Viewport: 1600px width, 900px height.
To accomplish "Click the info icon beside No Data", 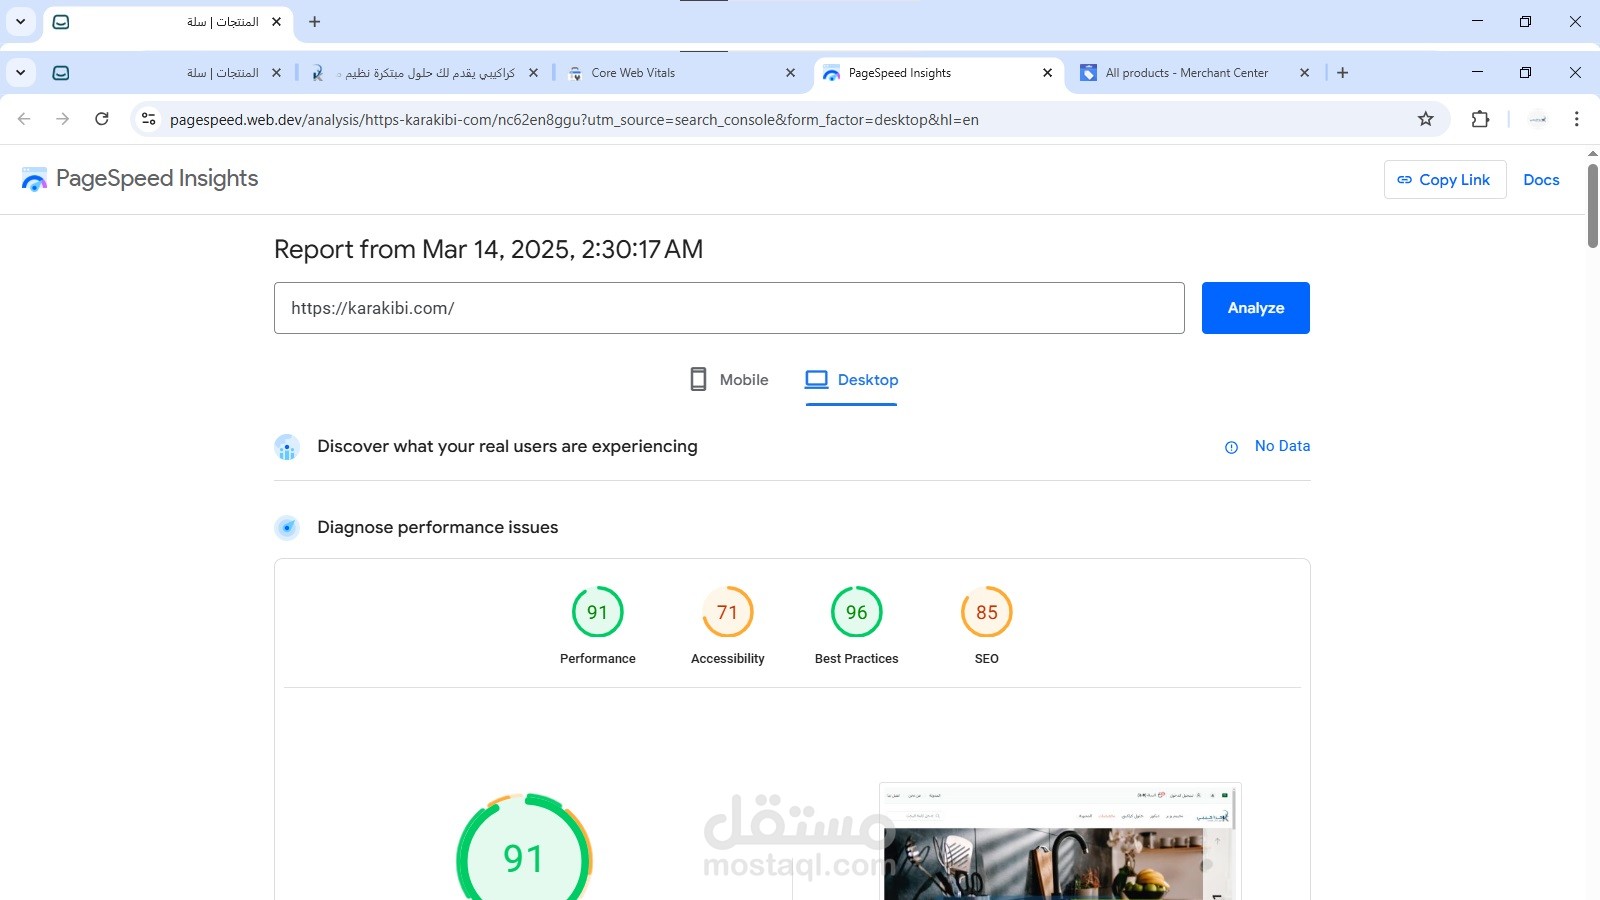I will click(x=1231, y=447).
